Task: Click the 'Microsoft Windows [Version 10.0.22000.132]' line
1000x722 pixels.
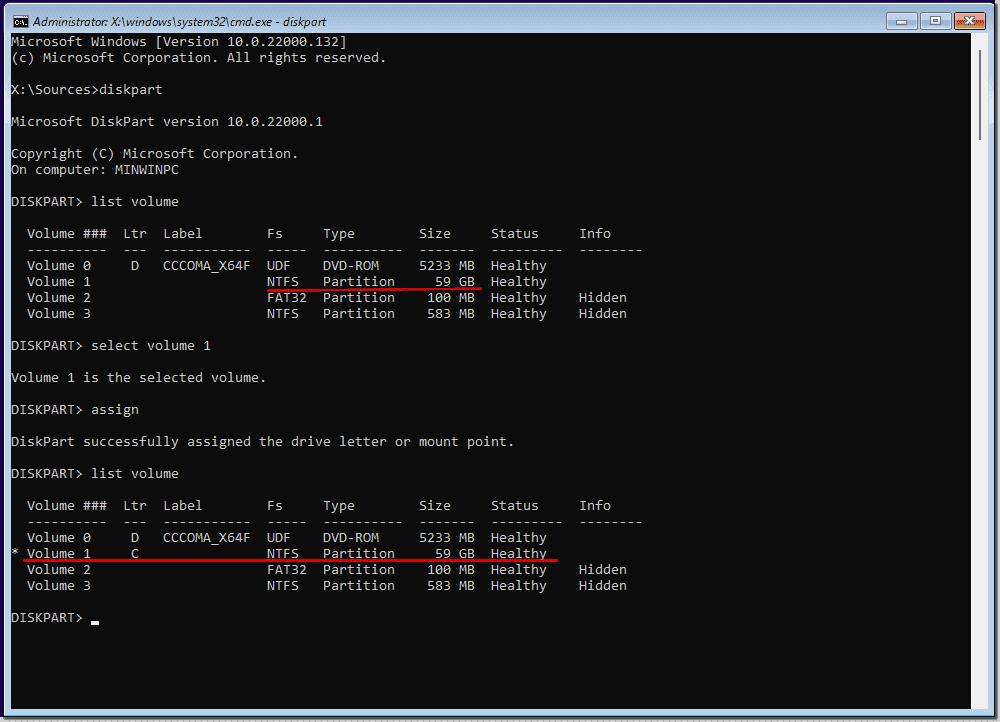Action: [179, 41]
